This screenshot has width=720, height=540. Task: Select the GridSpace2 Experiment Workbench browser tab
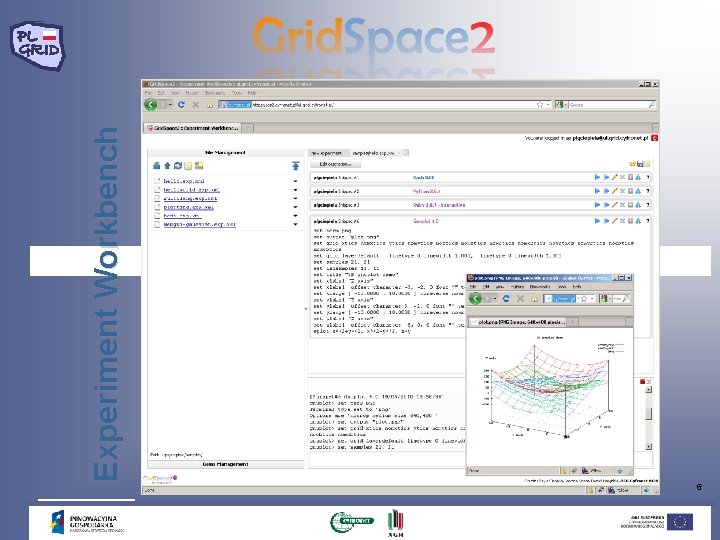point(193,128)
